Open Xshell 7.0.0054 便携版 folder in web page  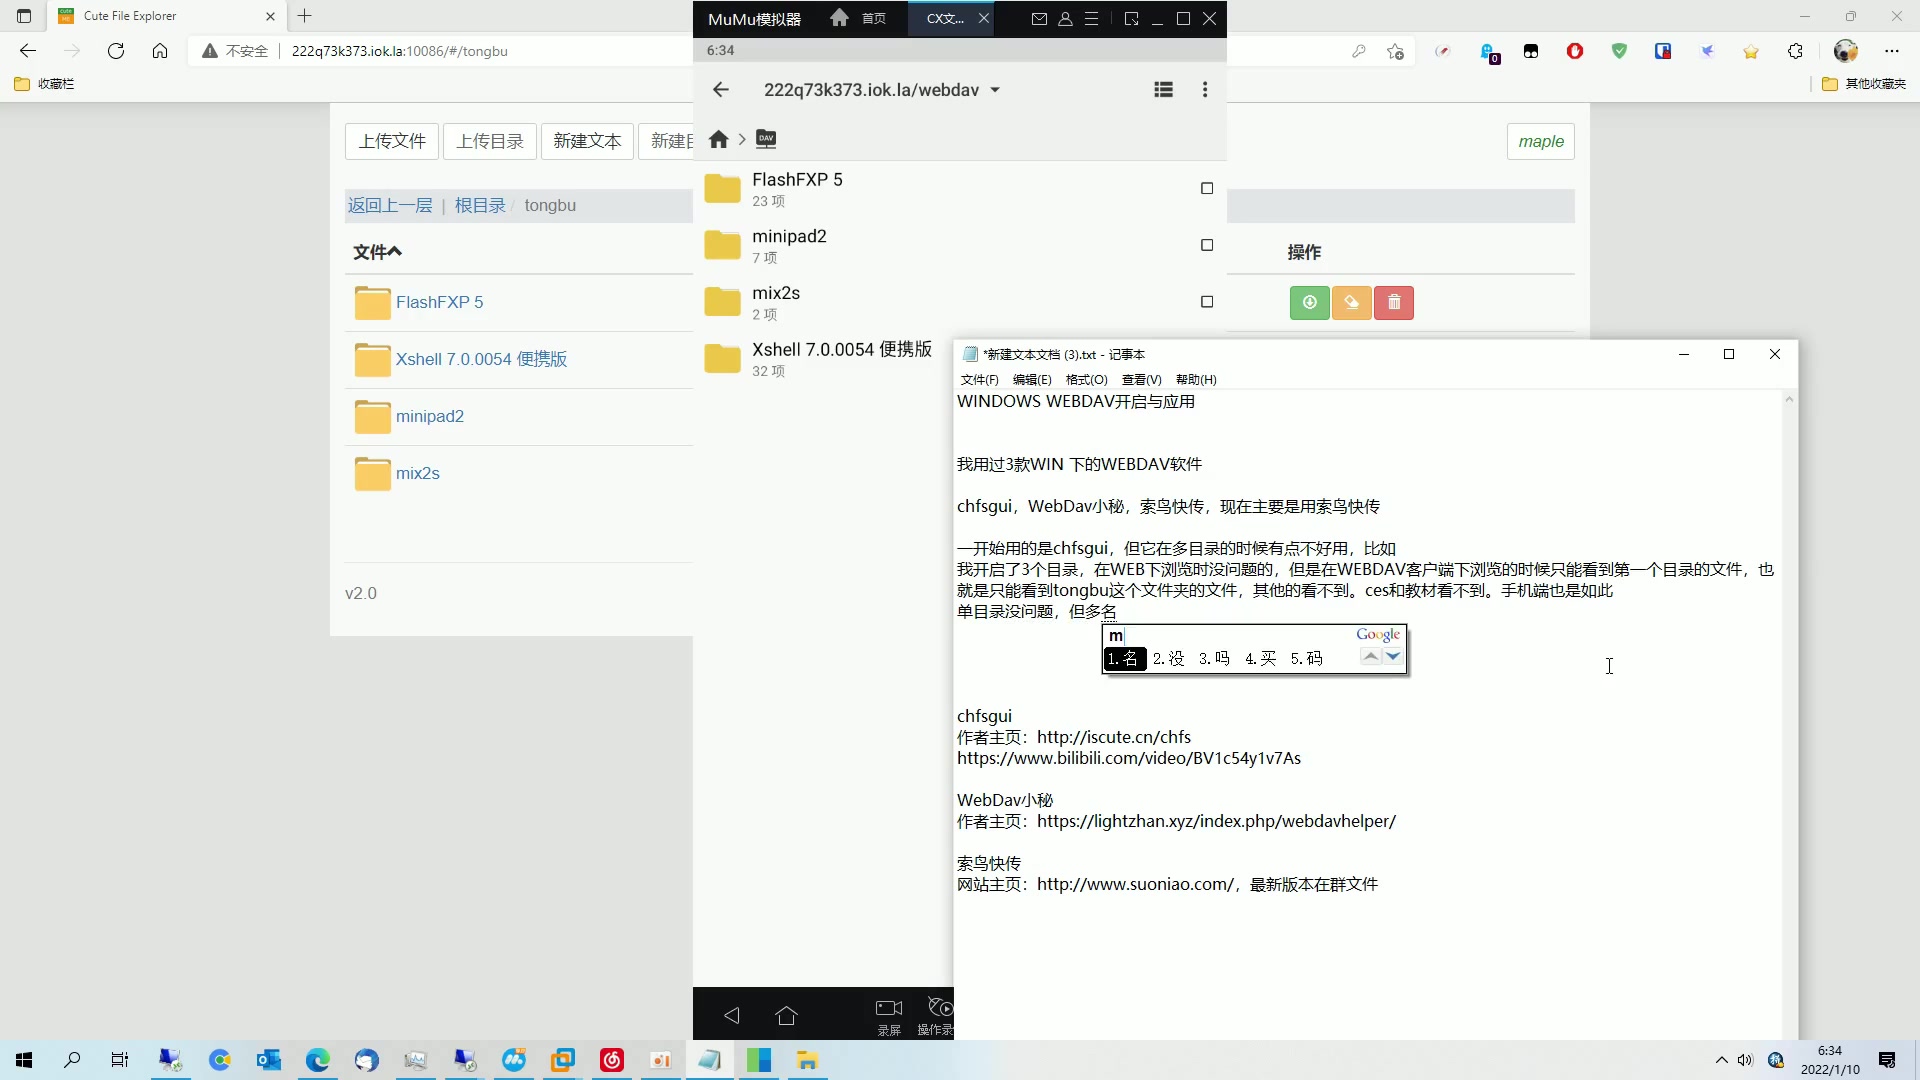(481, 359)
